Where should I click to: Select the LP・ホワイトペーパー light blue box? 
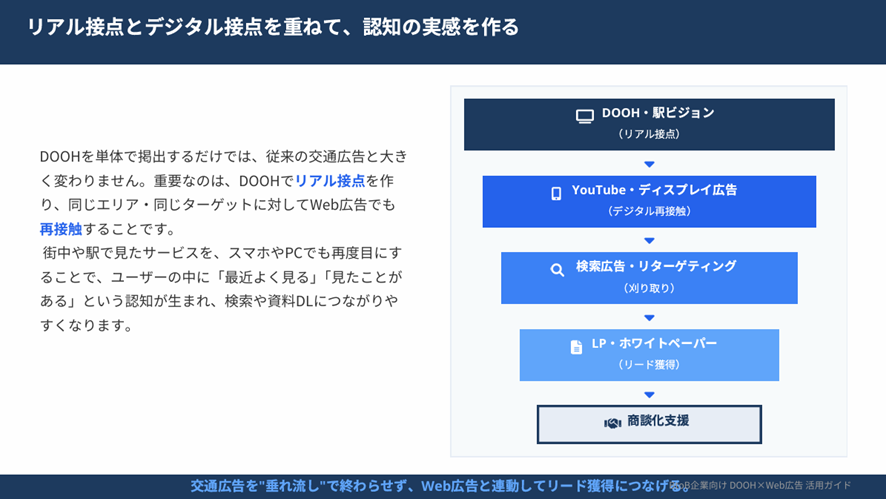[x=649, y=355]
